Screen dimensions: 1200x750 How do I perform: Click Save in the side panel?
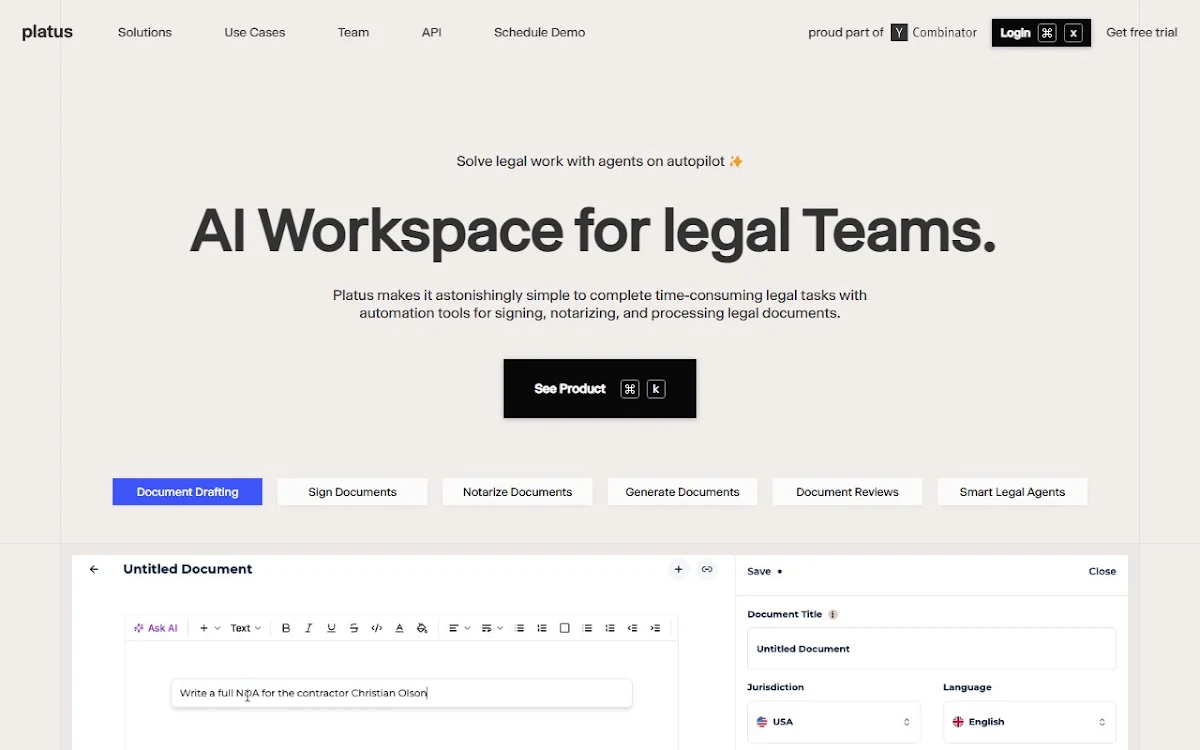coord(759,572)
